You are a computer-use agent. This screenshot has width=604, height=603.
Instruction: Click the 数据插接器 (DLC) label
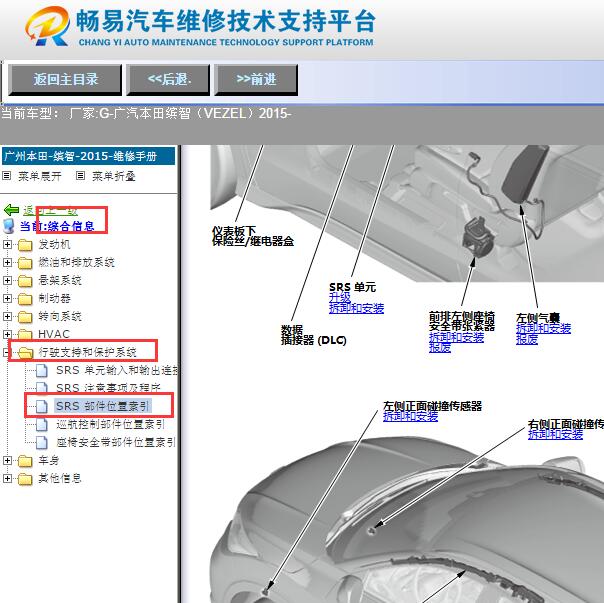(x=314, y=335)
